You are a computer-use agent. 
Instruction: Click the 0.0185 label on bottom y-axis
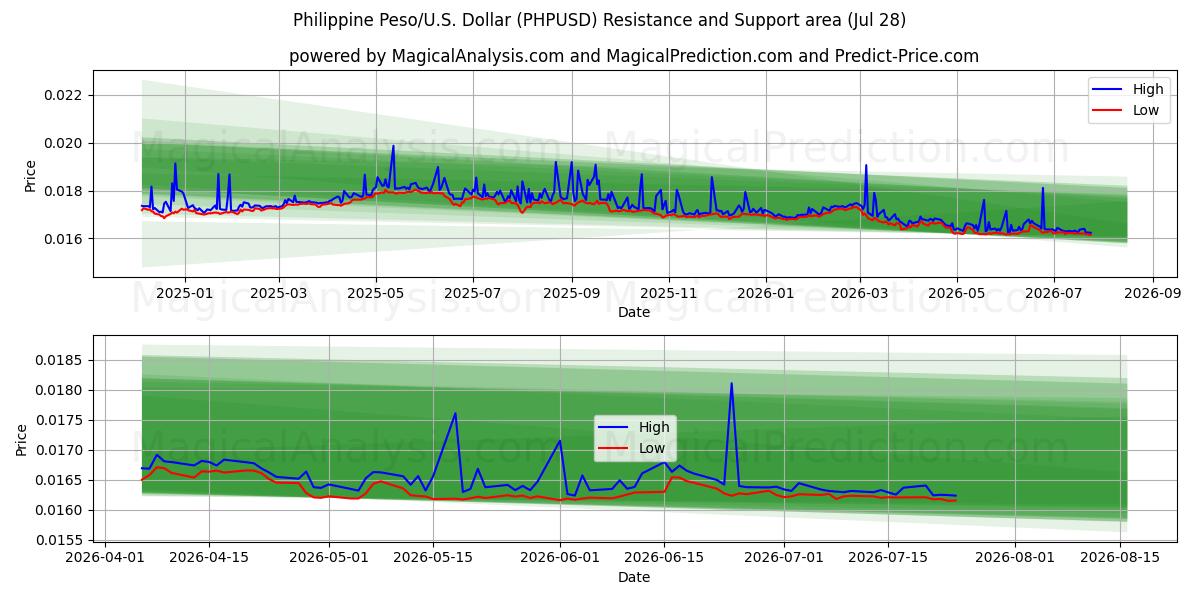point(60,360)
